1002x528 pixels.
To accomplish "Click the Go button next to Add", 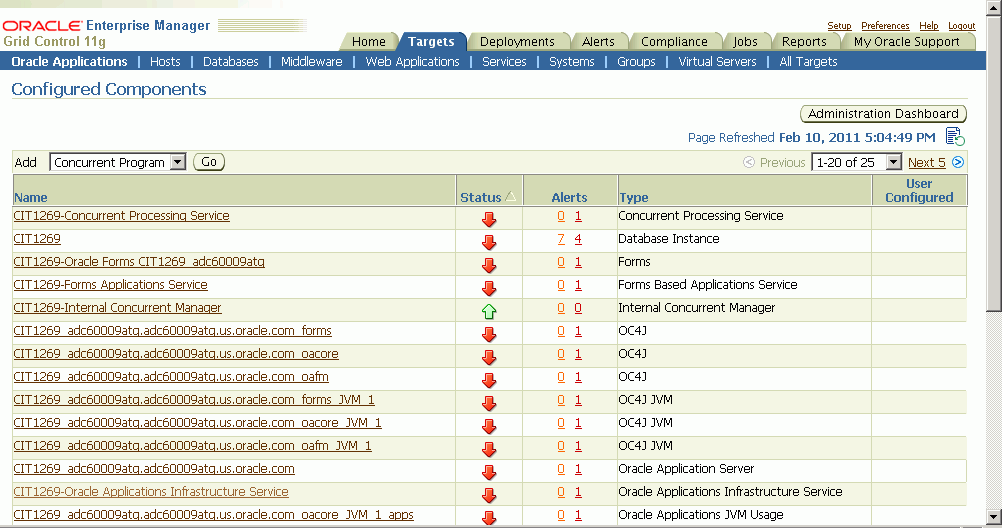I will click(209, 162).
